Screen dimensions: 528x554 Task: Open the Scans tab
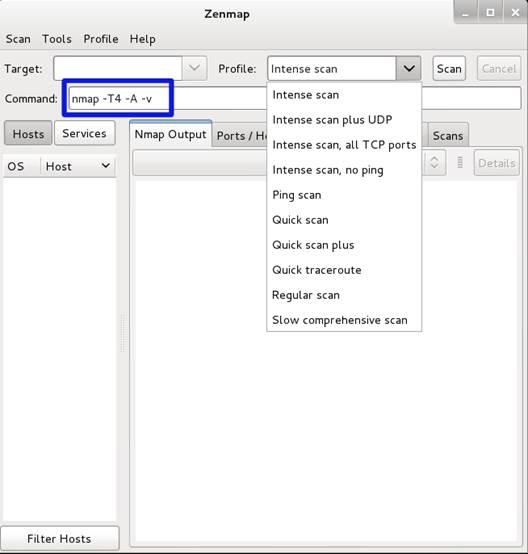click(x=448, y=136)
